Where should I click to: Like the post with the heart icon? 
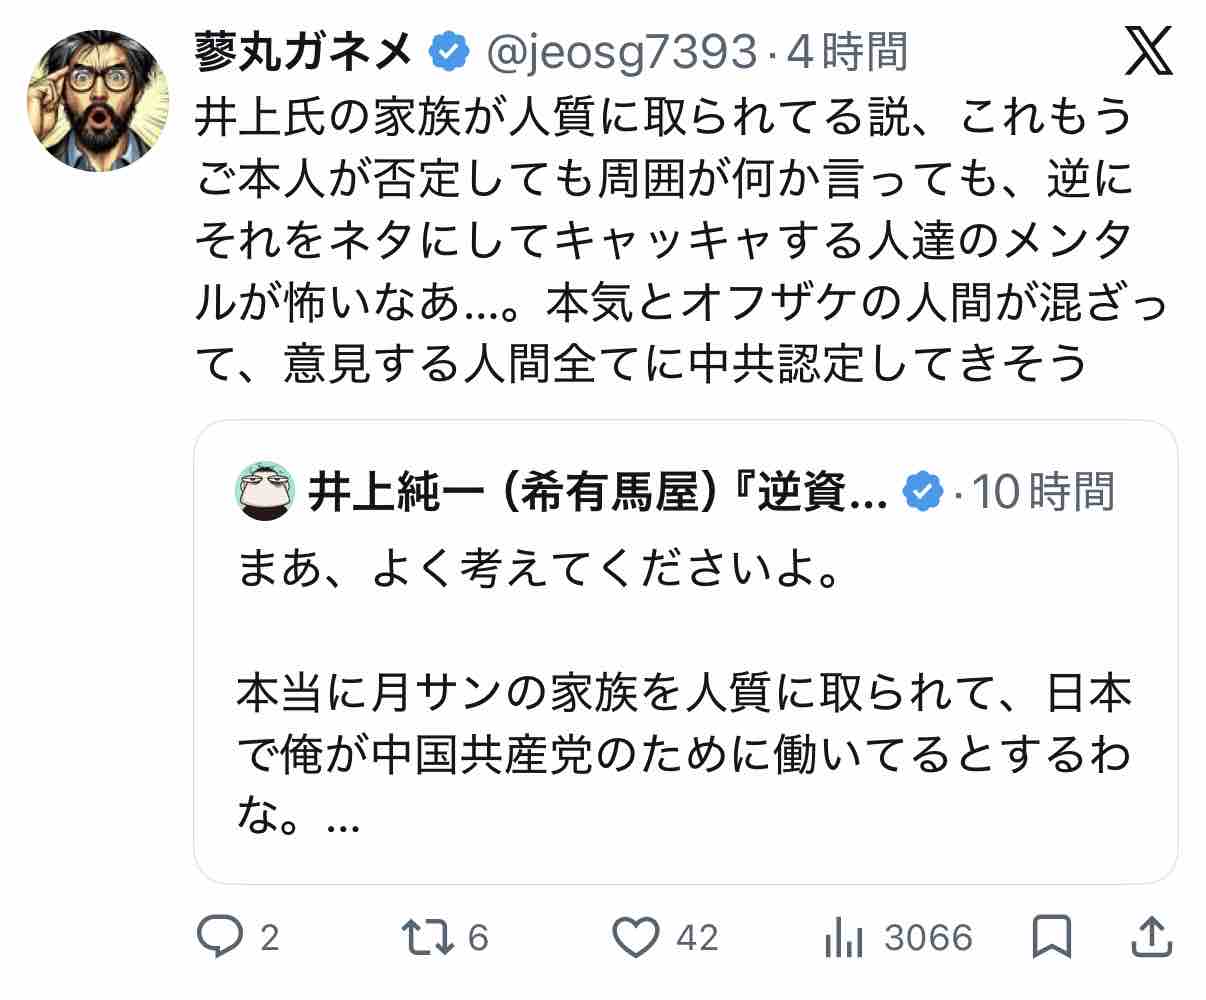click(x=637, y=937)
